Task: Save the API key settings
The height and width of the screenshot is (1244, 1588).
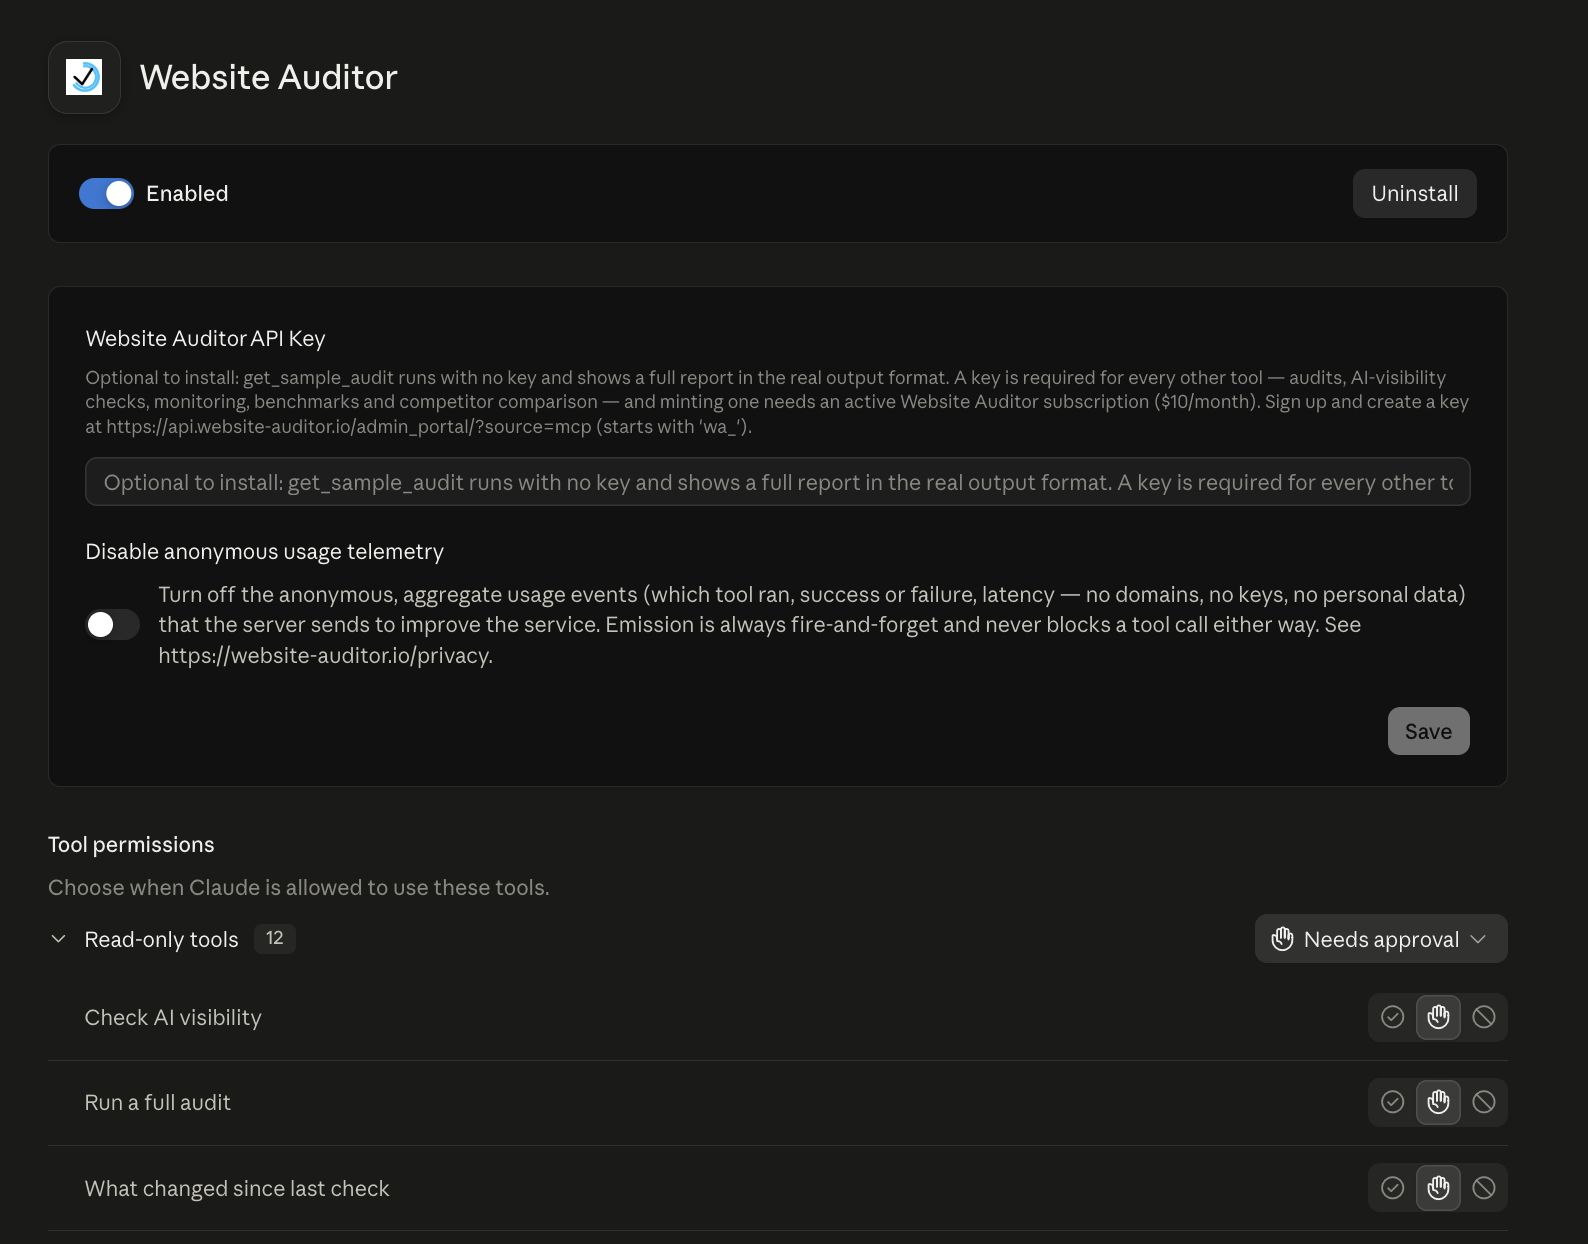Action: (1428, 731)
